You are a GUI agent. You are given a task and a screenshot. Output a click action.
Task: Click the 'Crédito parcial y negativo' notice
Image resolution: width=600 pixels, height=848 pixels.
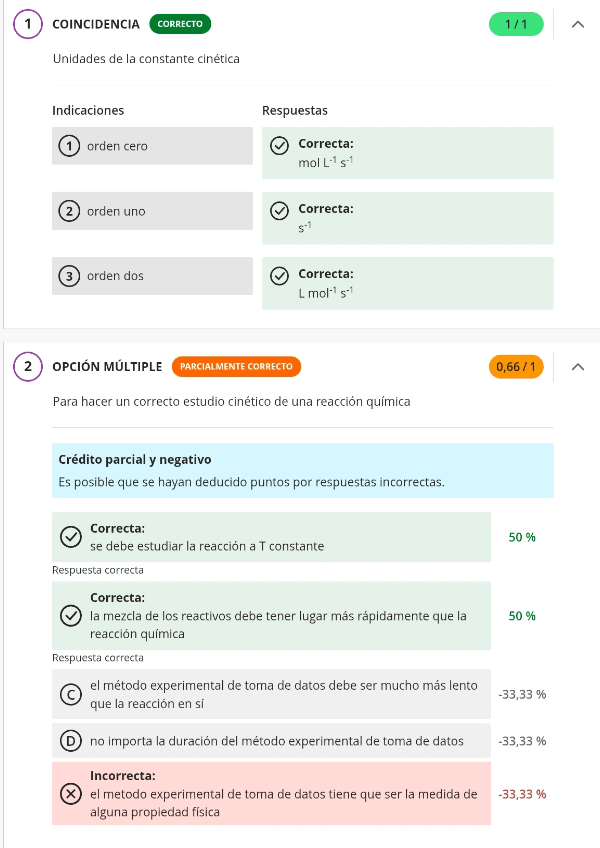302,471
